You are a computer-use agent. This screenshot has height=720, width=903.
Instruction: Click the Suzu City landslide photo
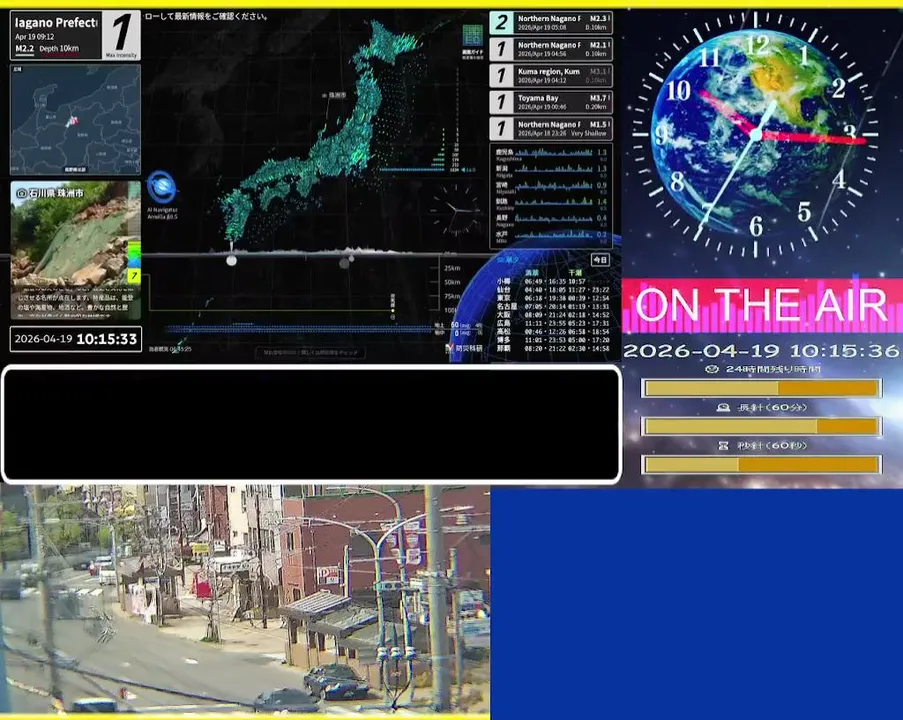(75, 250)
